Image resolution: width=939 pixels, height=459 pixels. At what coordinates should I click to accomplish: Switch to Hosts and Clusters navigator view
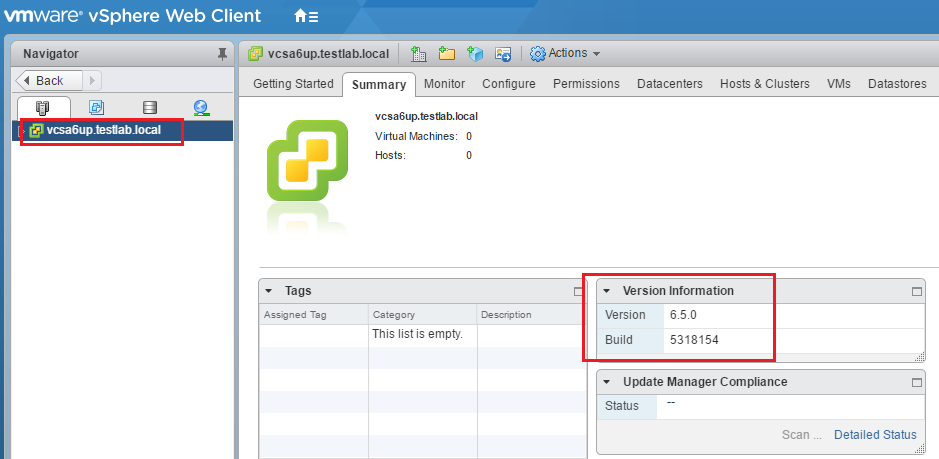pyautogui.click(x=43, y=107)
